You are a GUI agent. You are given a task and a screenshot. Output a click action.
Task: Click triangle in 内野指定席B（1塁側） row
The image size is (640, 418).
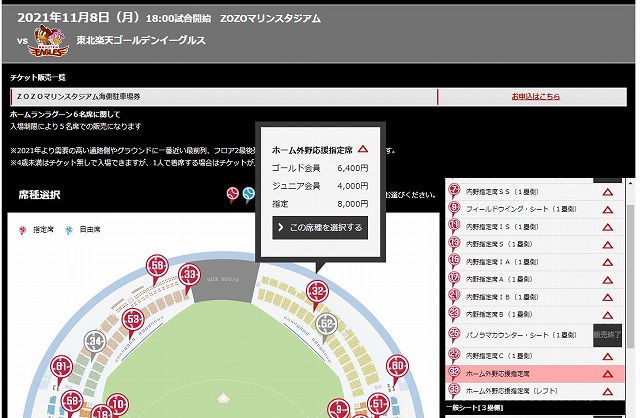(x=608, y=315)
